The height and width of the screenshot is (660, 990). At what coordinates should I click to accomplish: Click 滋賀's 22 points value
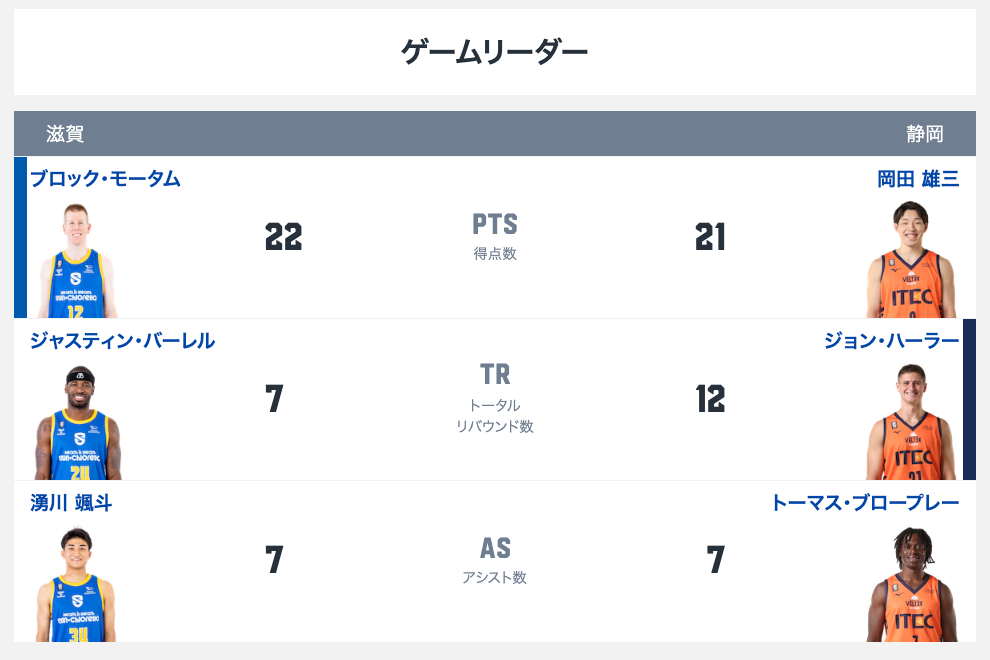pos(283,237)
